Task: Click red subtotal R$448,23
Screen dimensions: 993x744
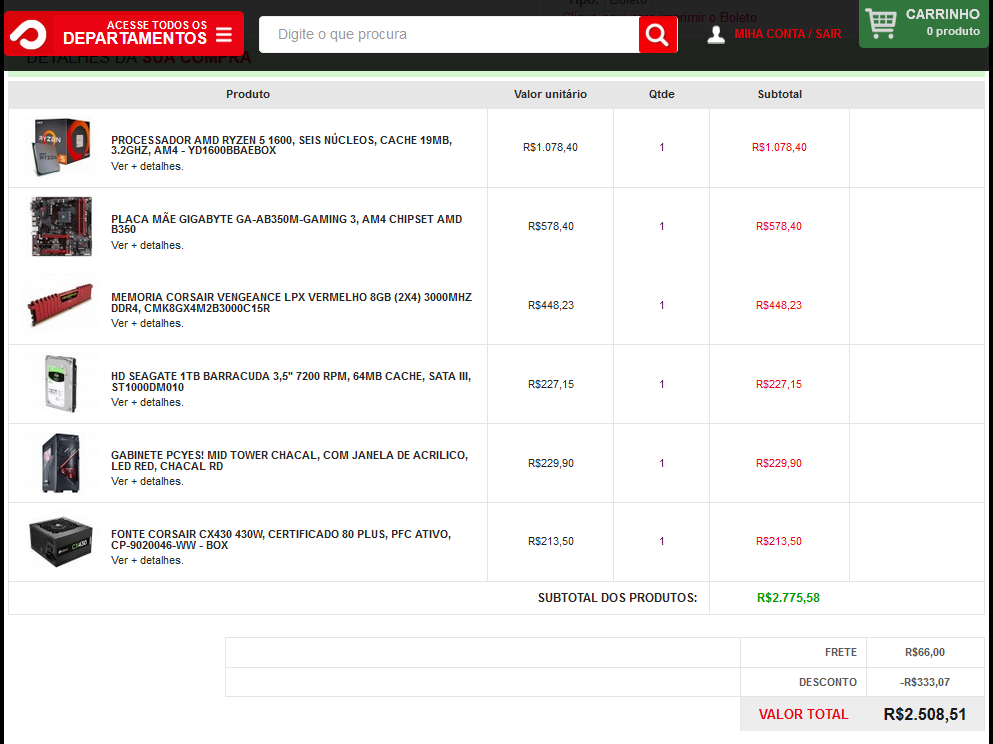Action: tap(779, 305)
